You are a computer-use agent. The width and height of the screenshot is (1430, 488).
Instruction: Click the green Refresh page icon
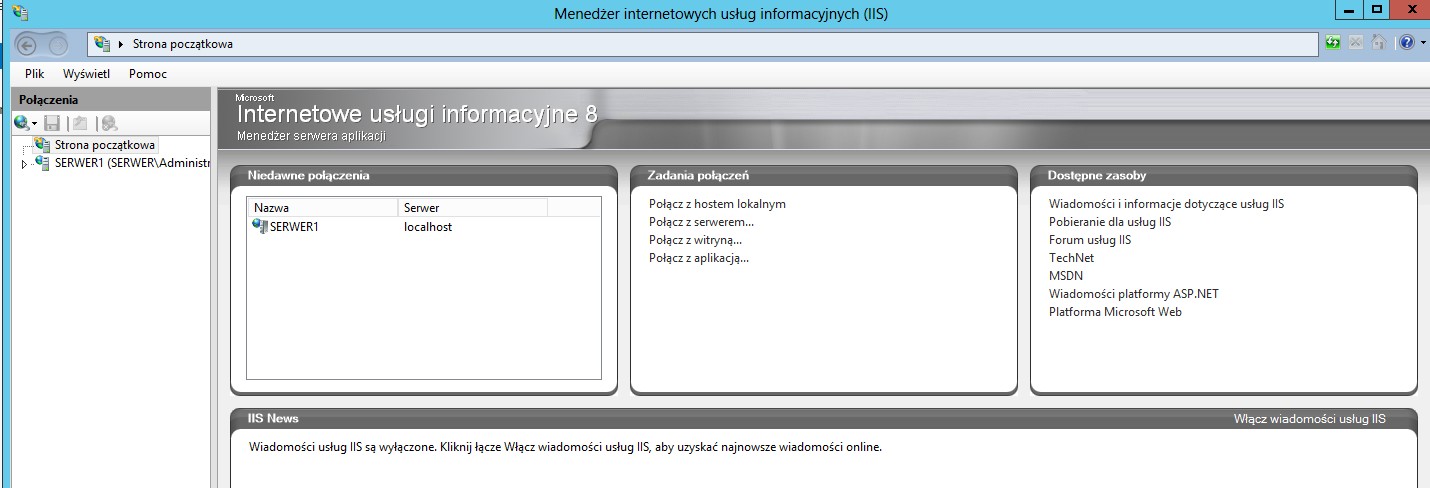(x=1332, y=43)
